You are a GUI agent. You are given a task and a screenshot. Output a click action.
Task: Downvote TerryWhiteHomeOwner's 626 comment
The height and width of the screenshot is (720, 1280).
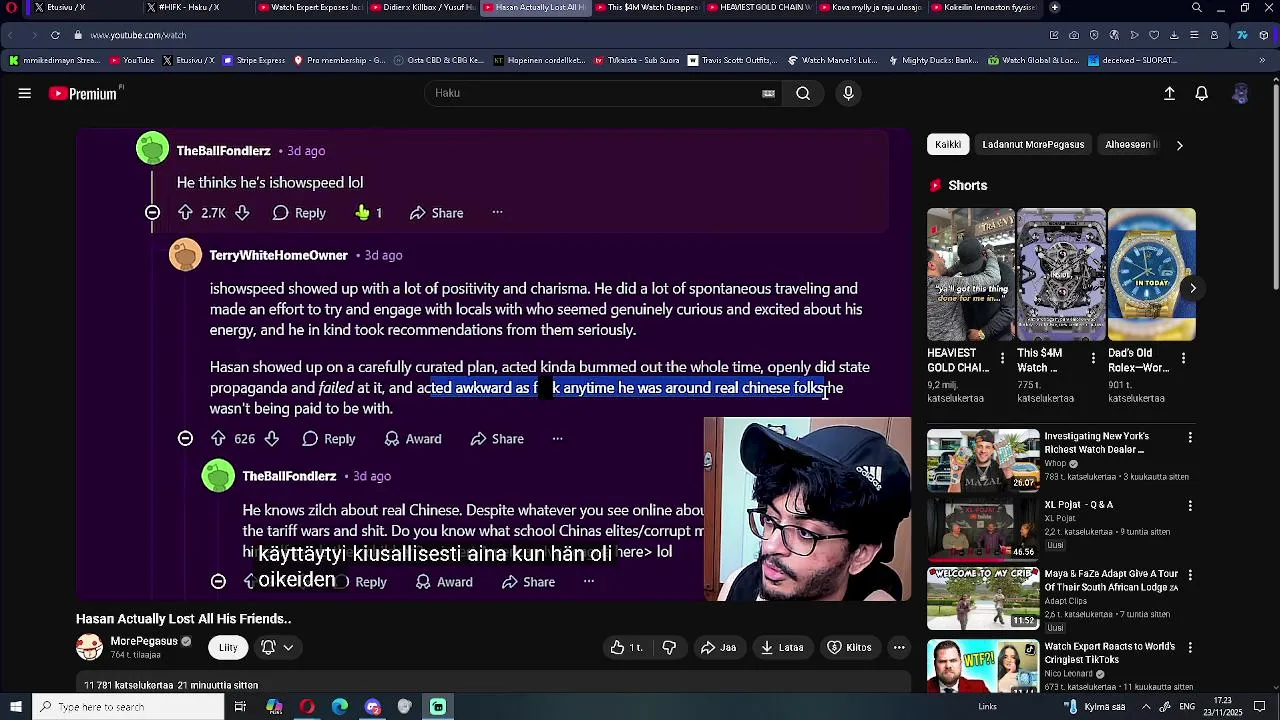[271, 439]
